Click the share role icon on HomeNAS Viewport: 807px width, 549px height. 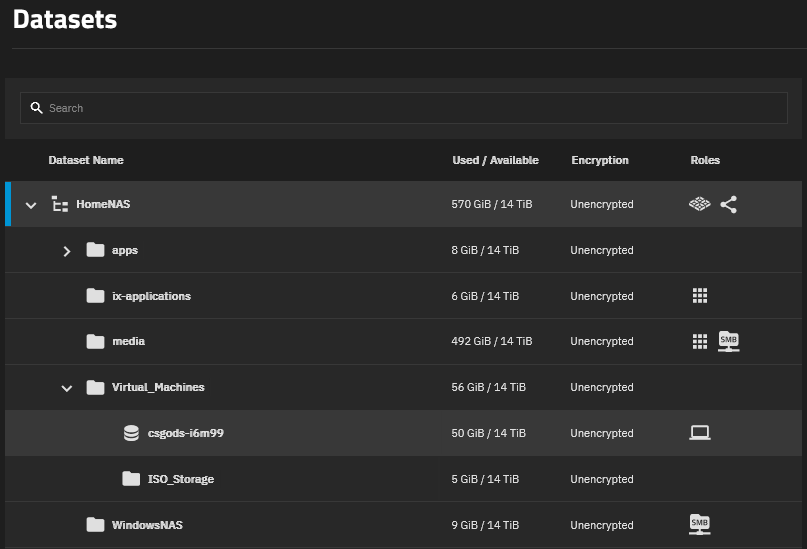(729, 204)
